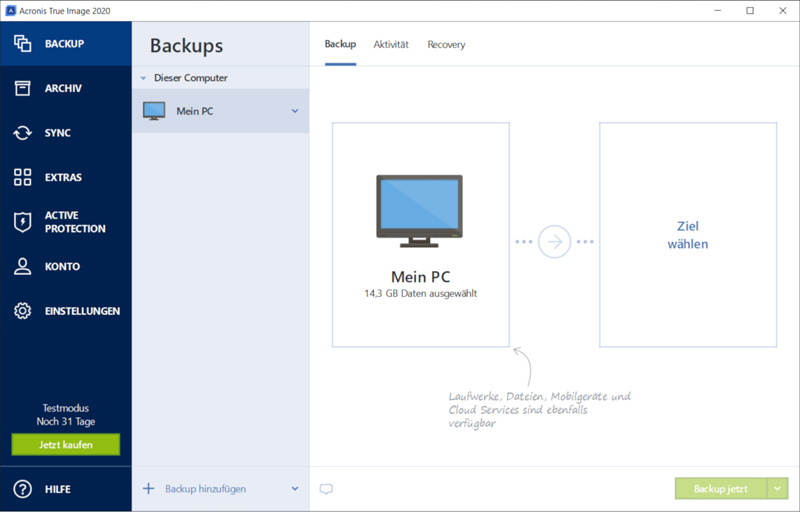Click the Jetzt kaufen button
The height and width of the screenshot is (512, 800).
(65, 444)
